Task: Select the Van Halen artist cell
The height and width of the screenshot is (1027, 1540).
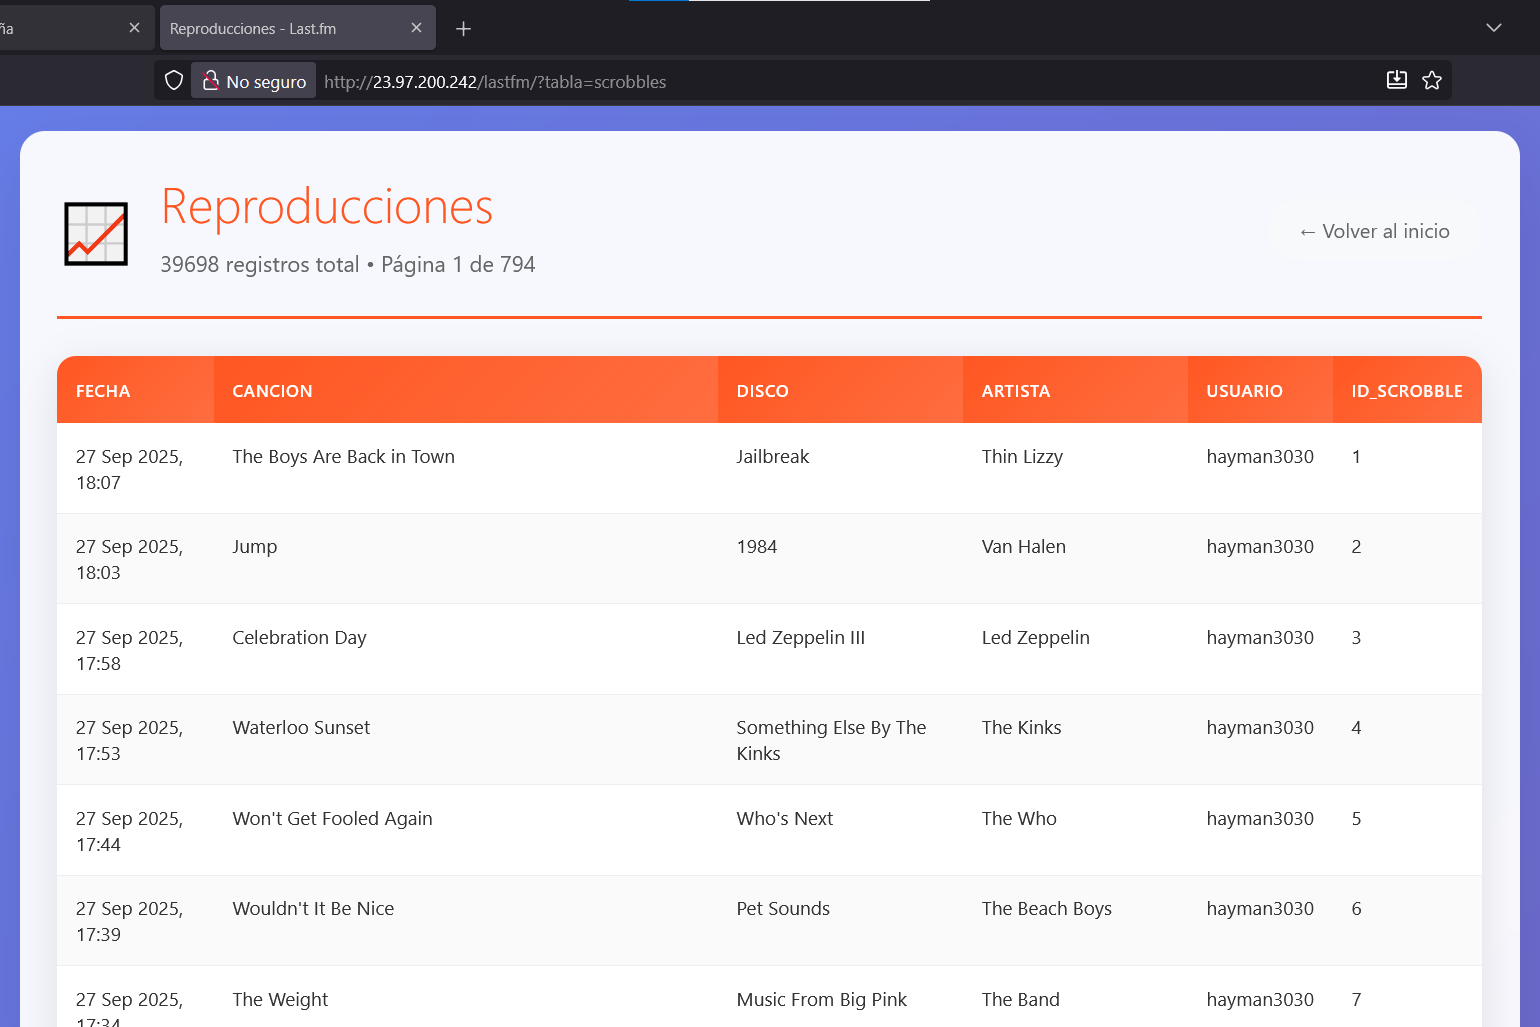Action: coord(1023,547)
